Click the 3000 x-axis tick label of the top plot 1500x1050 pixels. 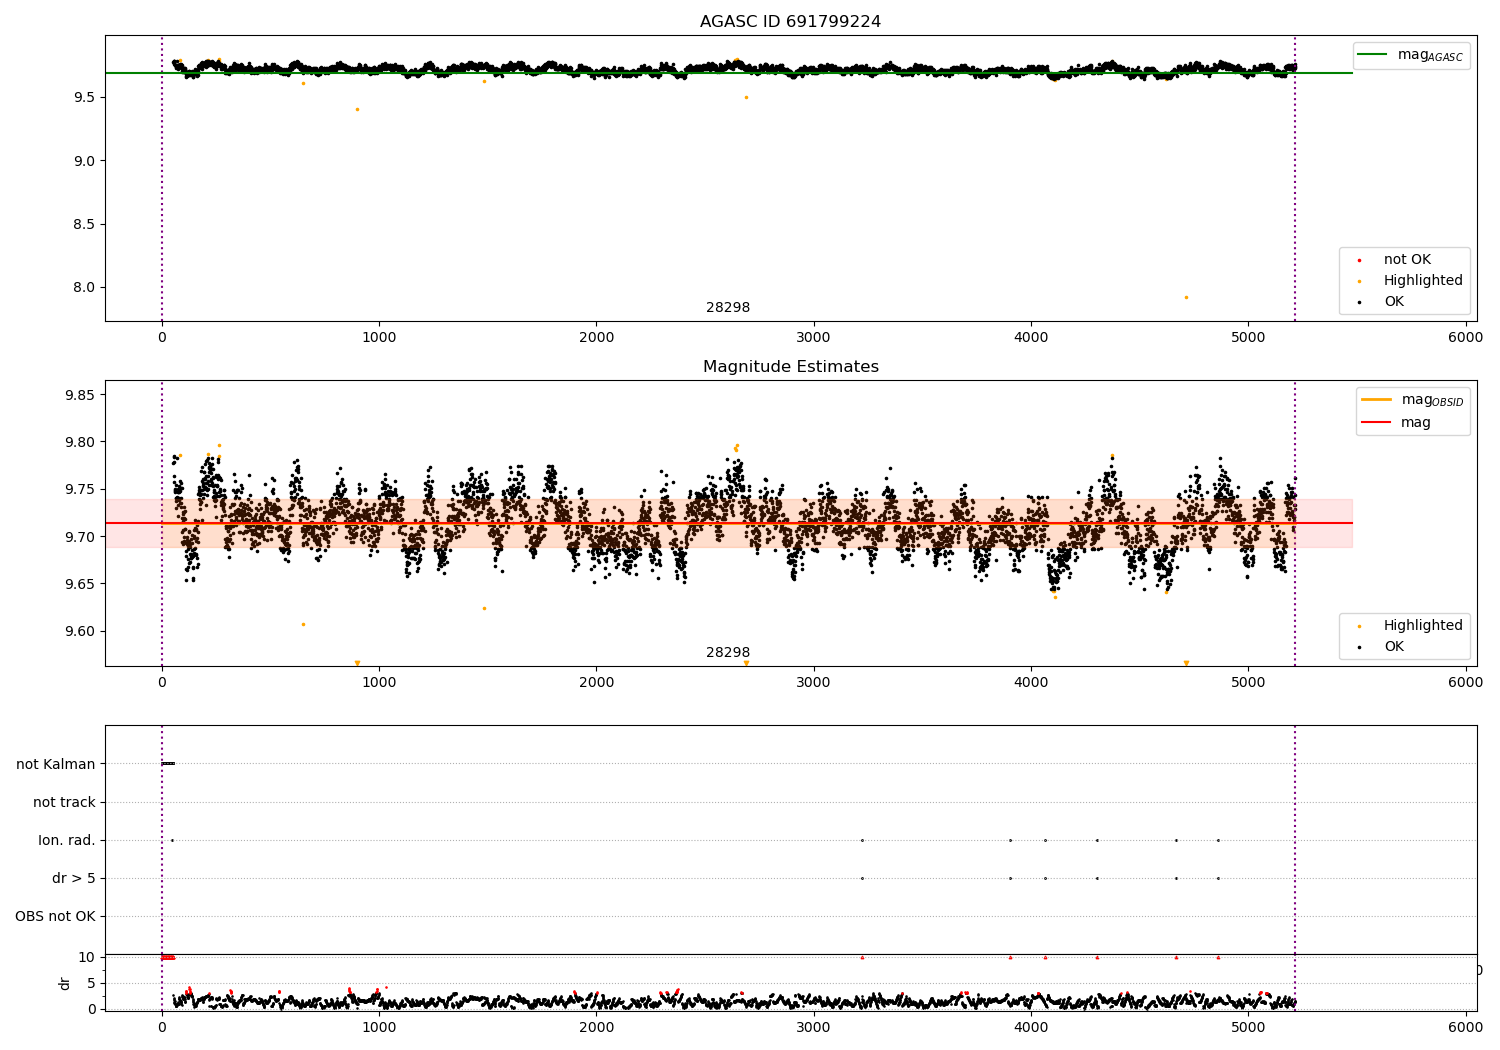(x=814, y=338)
